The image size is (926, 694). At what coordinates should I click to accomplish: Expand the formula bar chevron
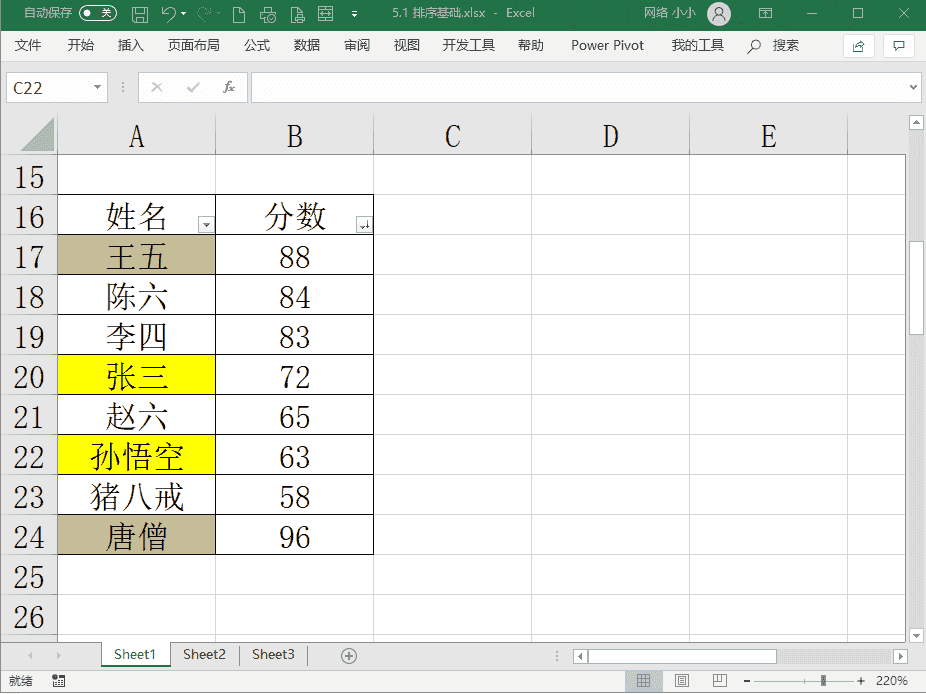point(913,87)
